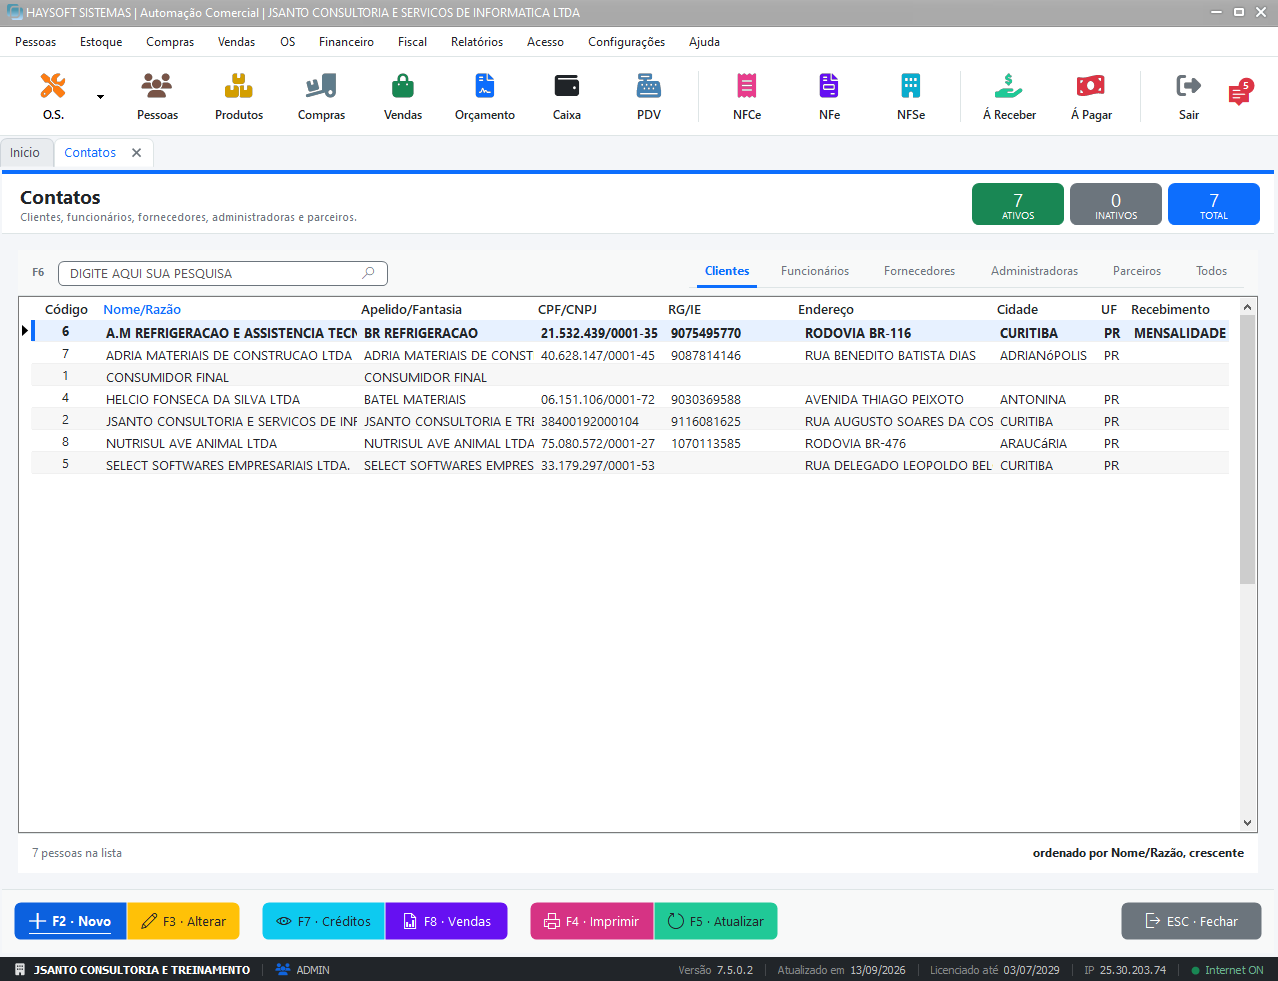The image size is (1278, 981).
Task: Open the NFe document icon
Action: (x=829, y=96)
